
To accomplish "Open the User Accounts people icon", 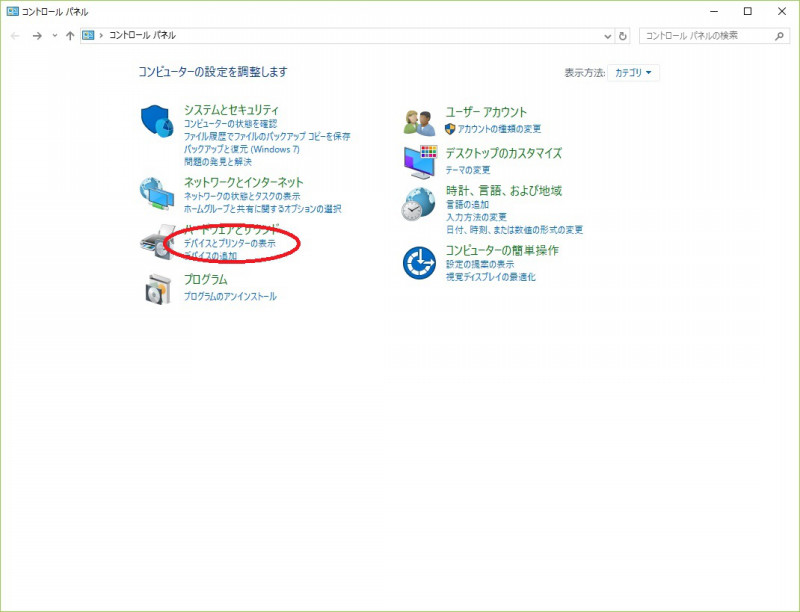I will click(419, 122).
